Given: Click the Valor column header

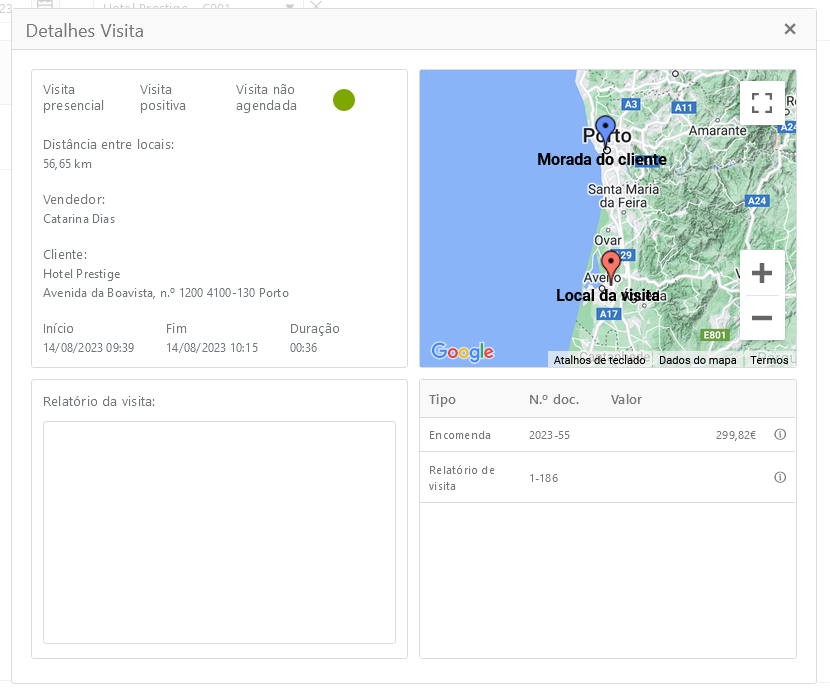Looking at the screenshot, I should (626, 400).
